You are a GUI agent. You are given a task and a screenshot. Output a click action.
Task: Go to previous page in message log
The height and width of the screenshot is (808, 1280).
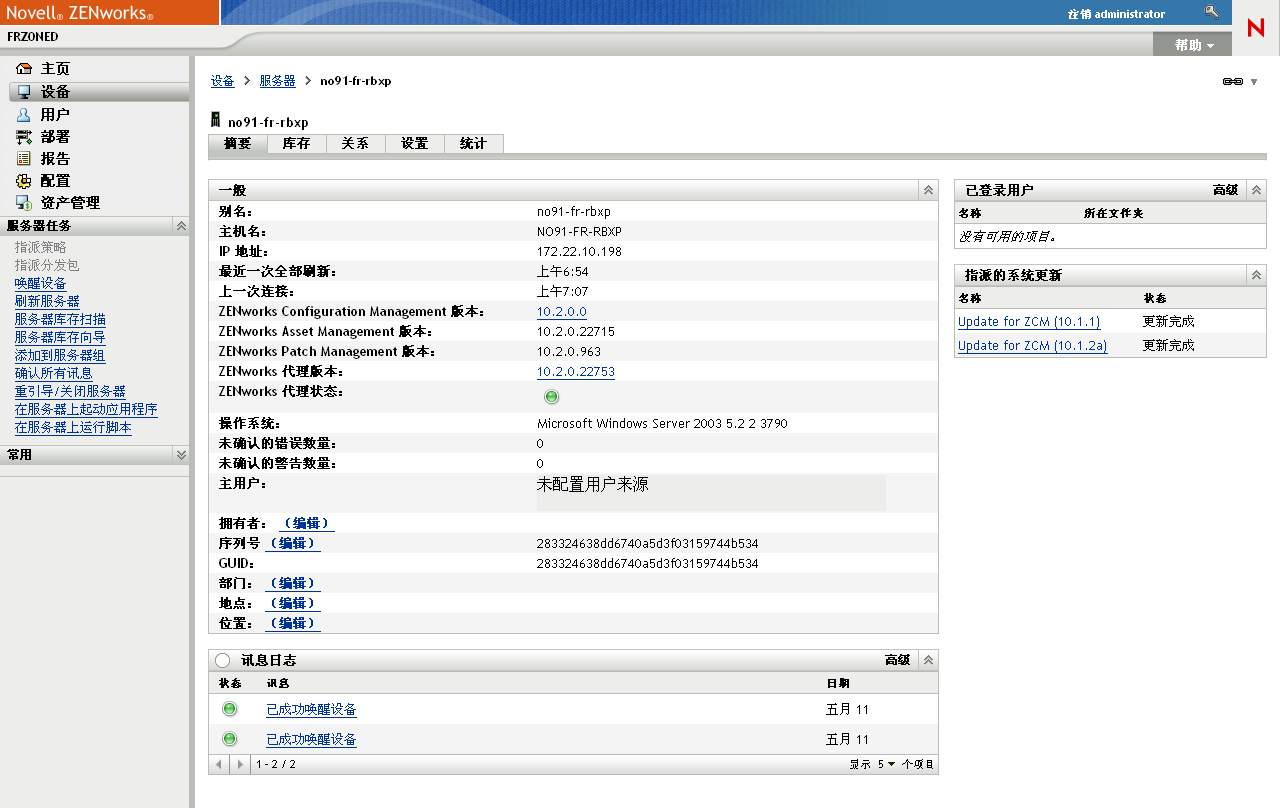220,764
